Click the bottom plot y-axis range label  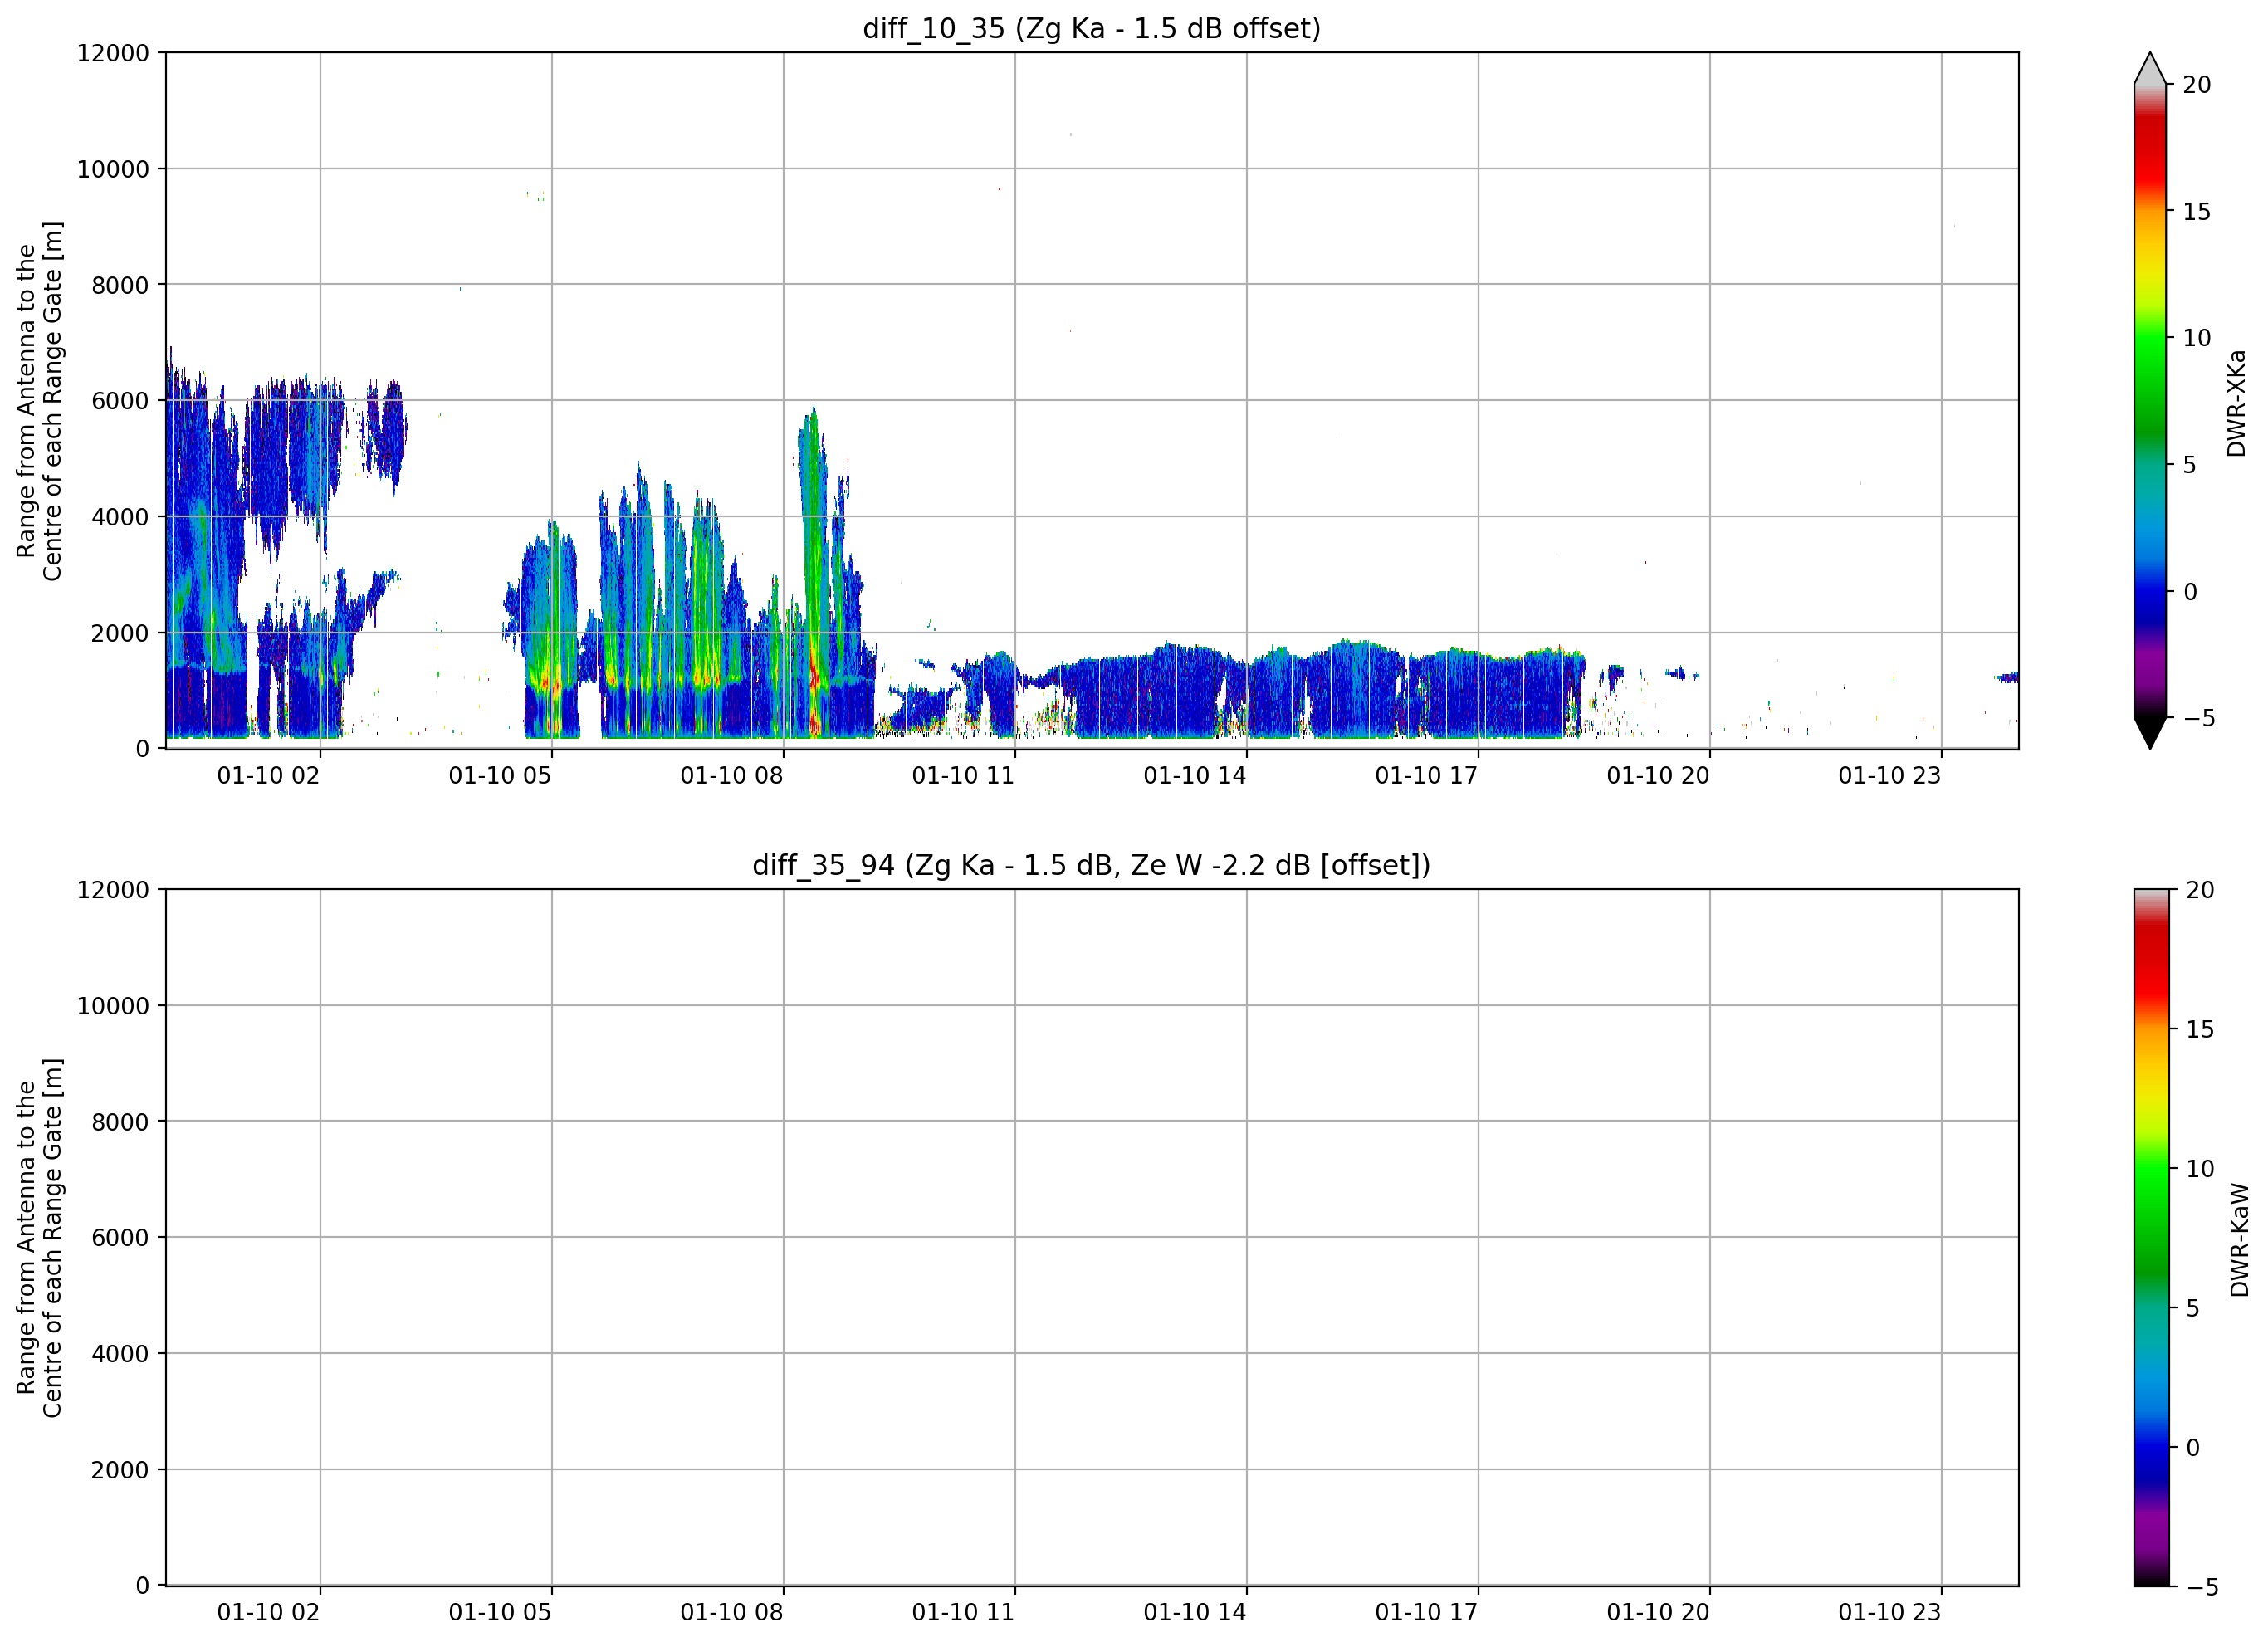coord(39,1238)
